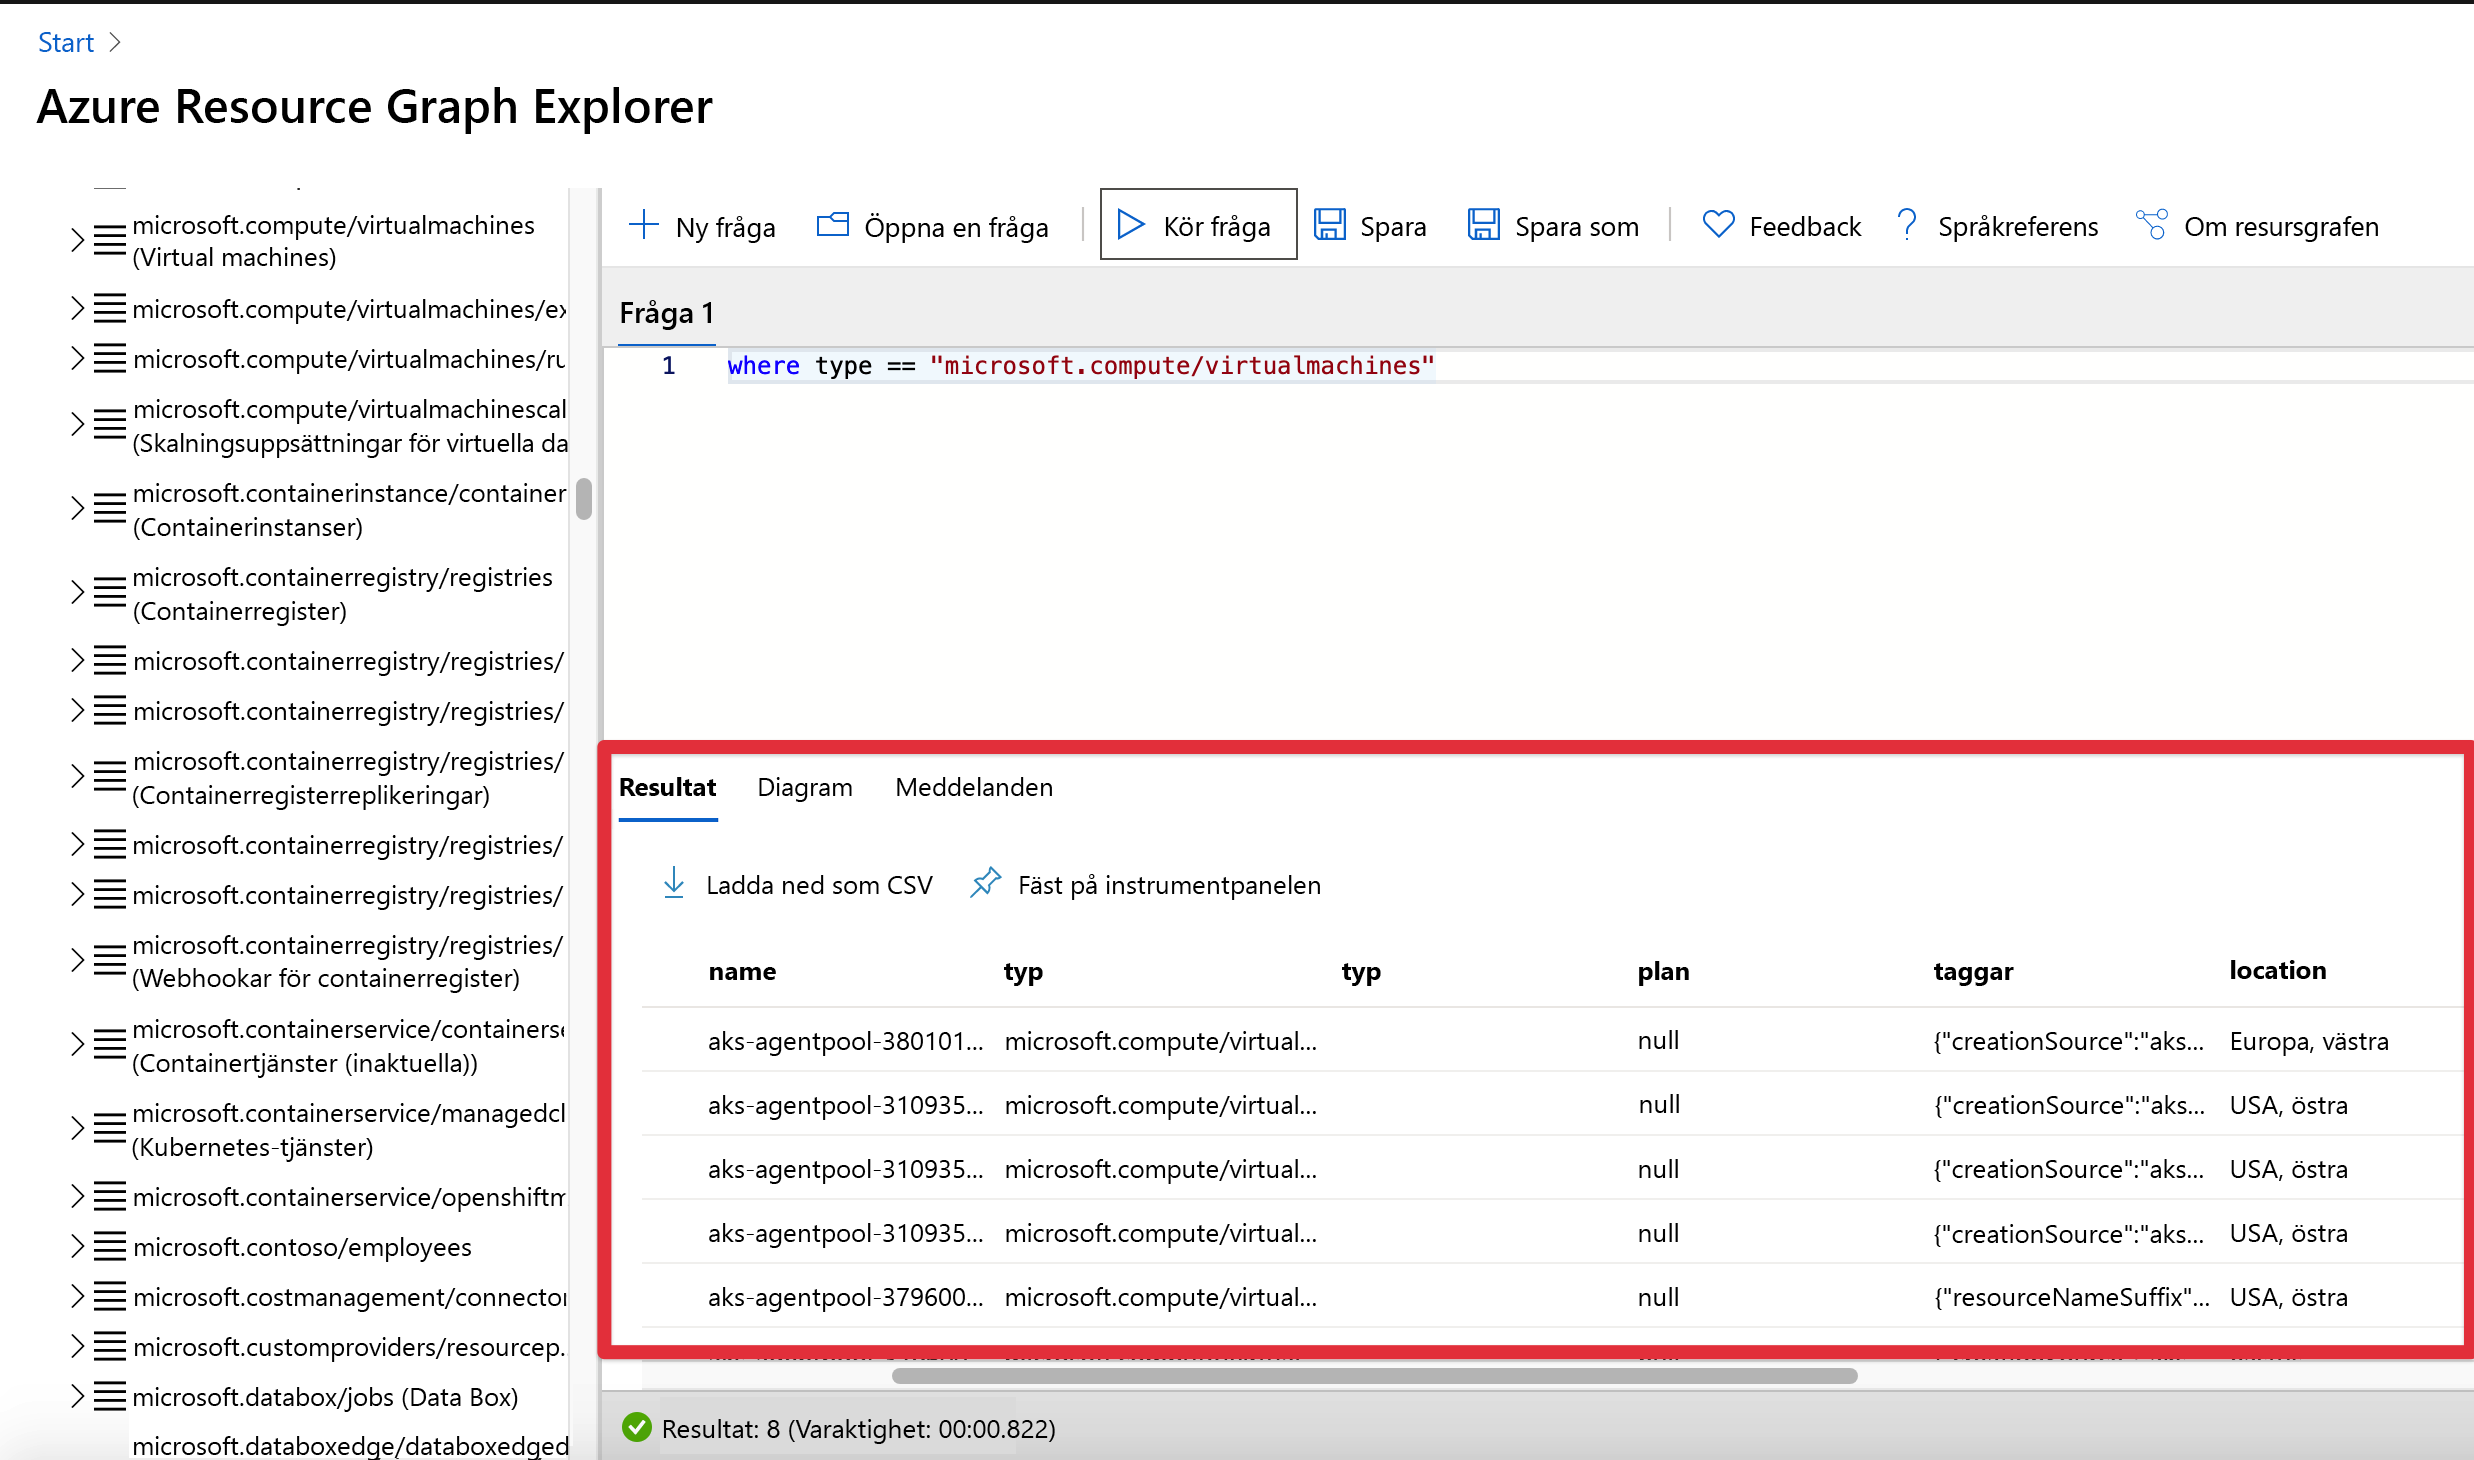Image resolution: width=2474 pixels, height=1460 pixels.
Task: Click the play icon on Kör fråga
Action: pos(1131,225)
